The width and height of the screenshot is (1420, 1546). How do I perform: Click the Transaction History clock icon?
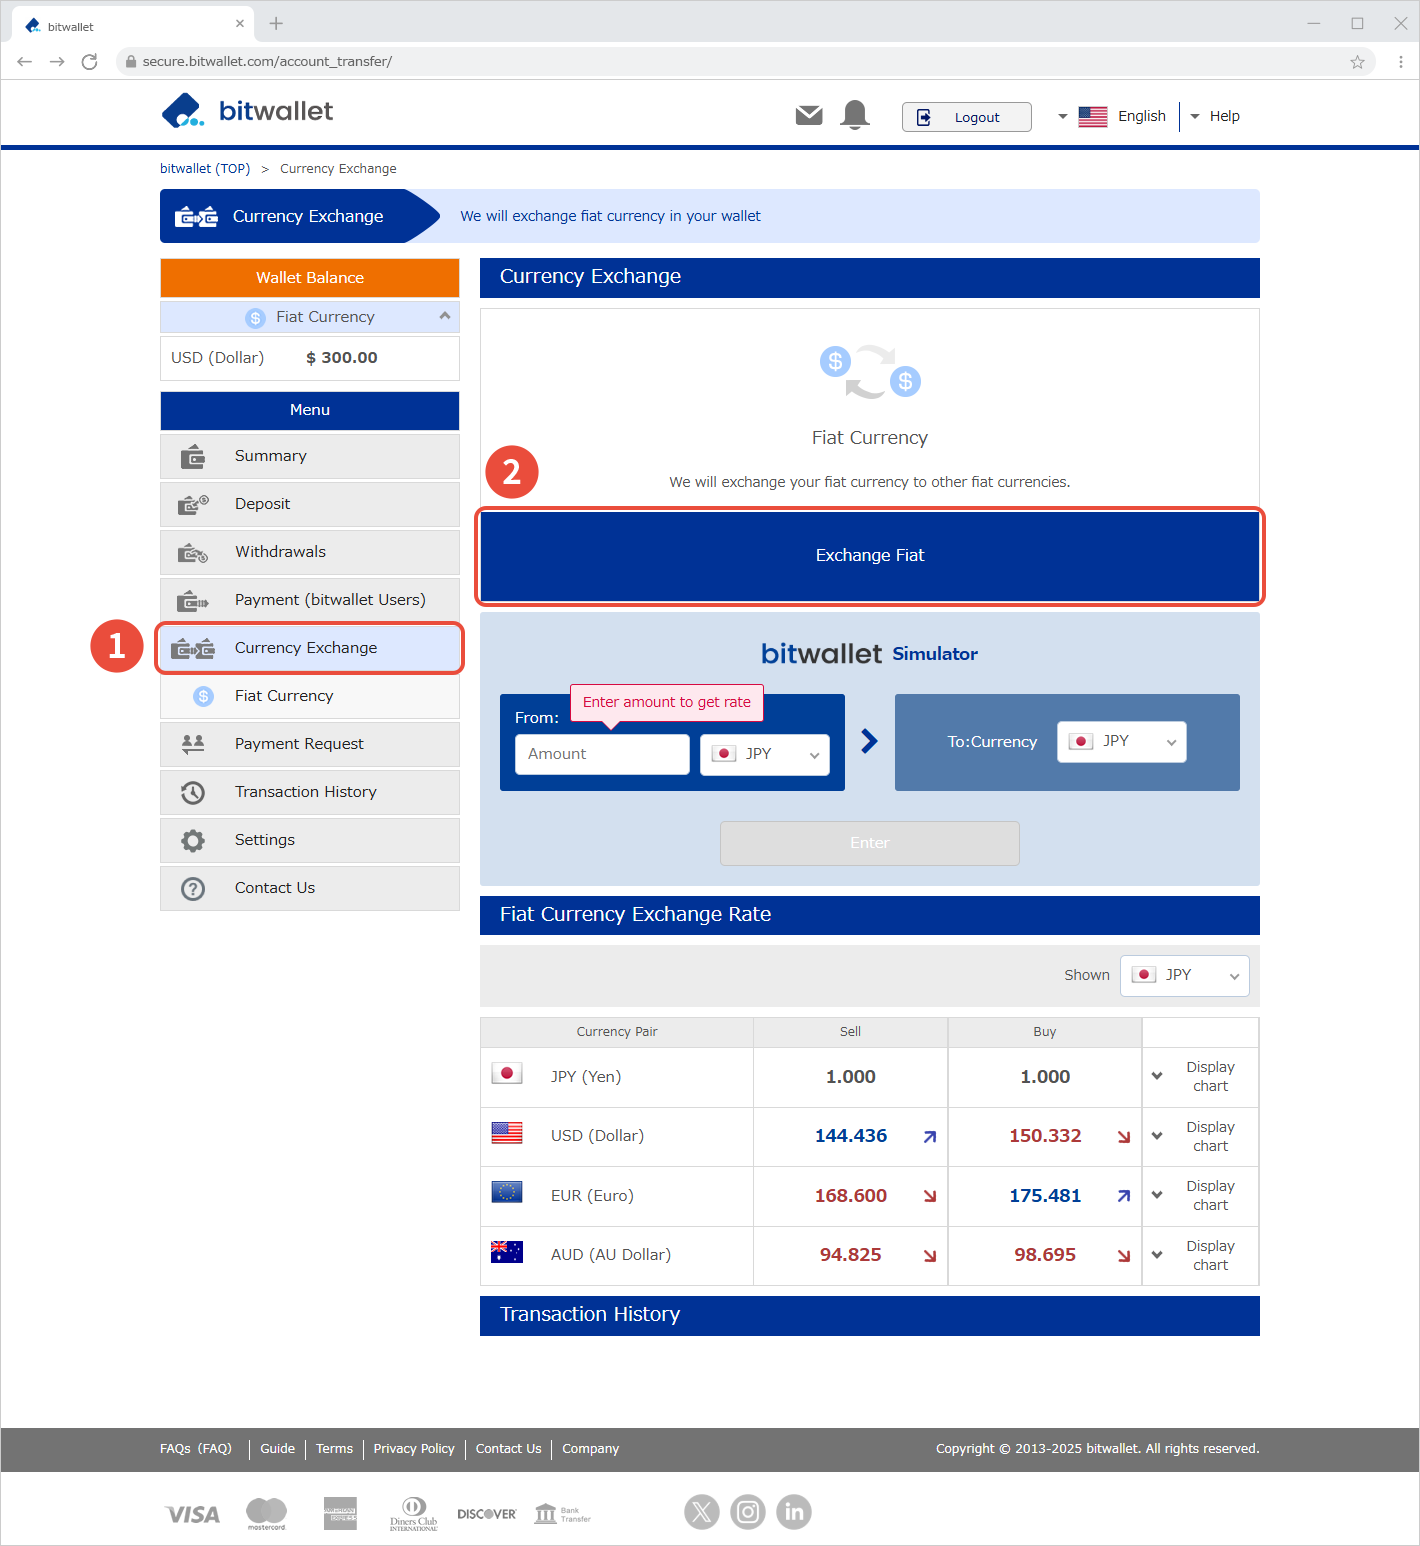click(x=193, y=793)
